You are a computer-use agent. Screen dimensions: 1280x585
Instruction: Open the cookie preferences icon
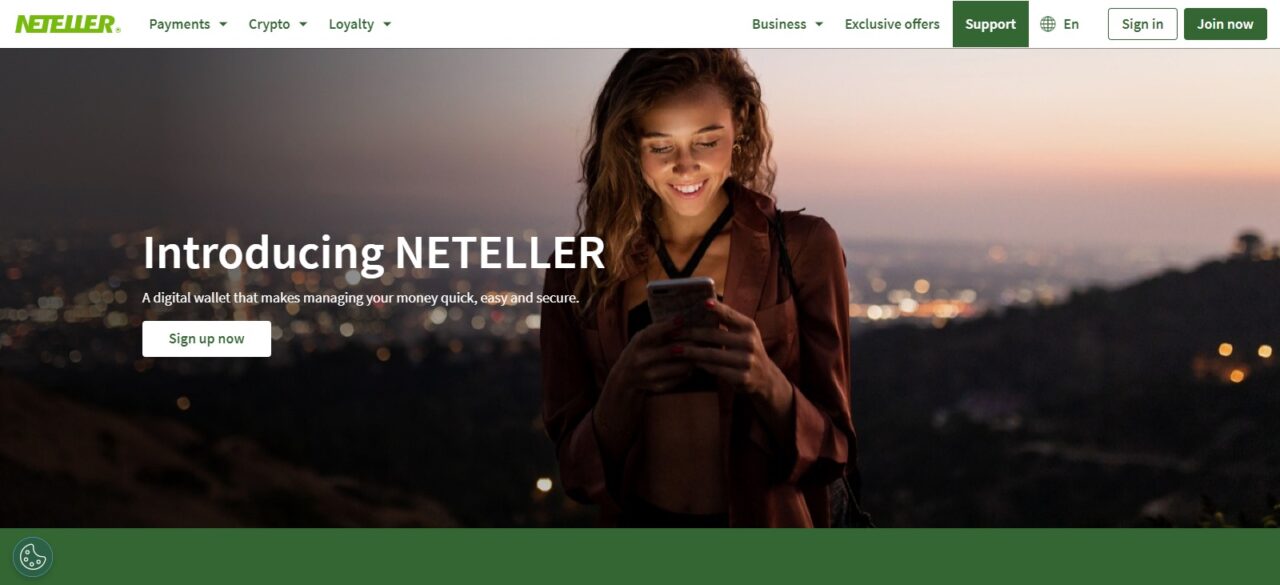33,557
